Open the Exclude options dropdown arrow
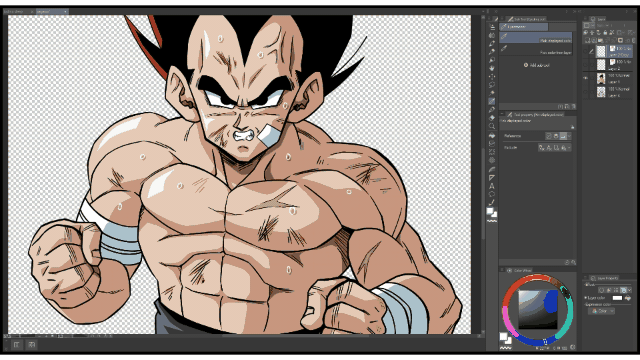The image size is (640, 360). (569, 148)
